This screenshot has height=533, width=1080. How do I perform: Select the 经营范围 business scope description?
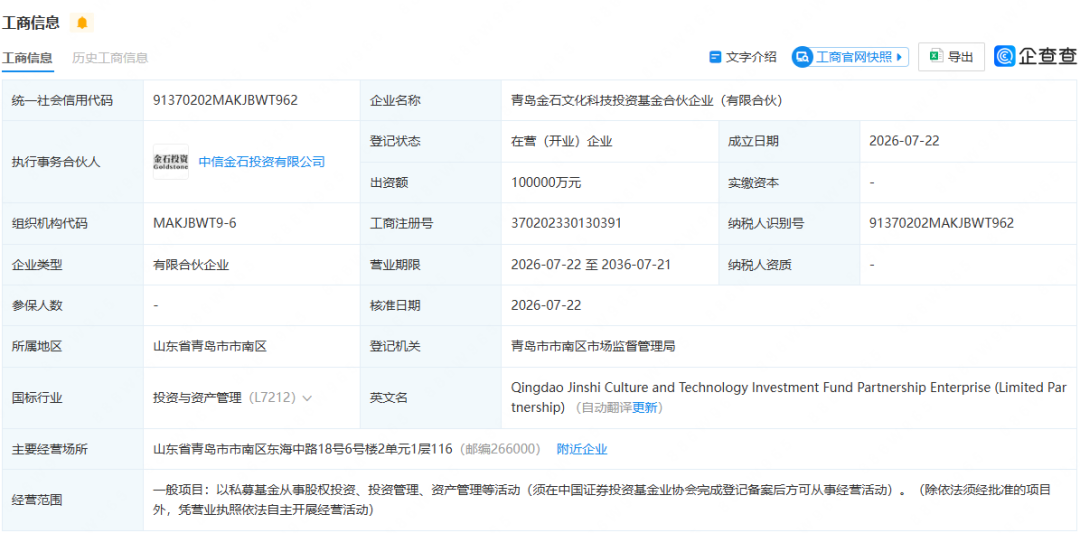(x=601, y=501)
